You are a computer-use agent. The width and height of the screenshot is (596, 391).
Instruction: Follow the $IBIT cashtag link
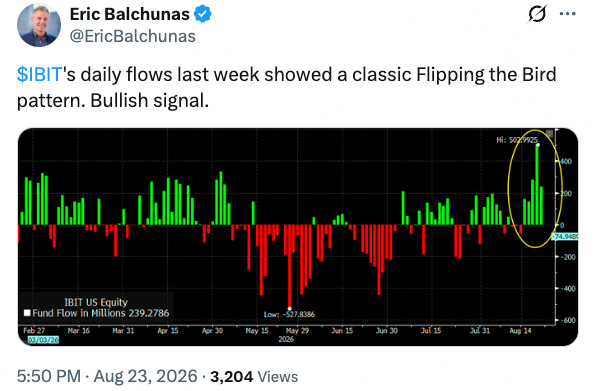(x=40, y=74)
